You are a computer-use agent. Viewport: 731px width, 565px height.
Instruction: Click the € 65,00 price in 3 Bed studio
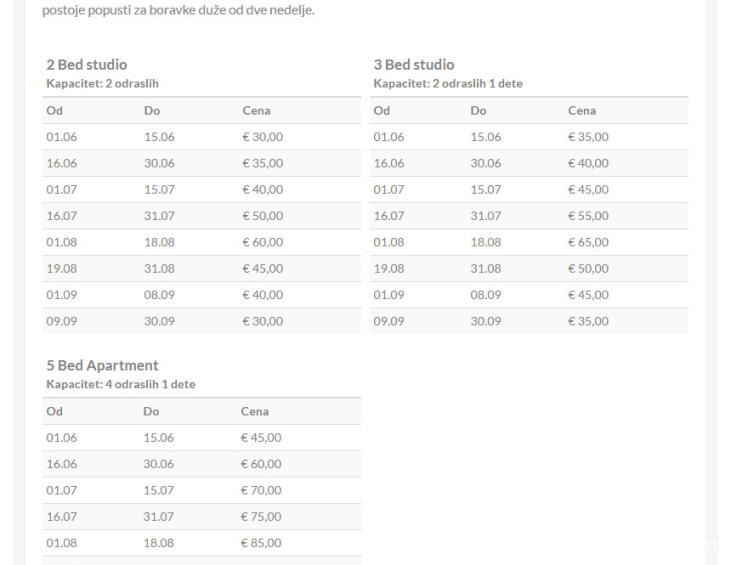tap(588, 242)
